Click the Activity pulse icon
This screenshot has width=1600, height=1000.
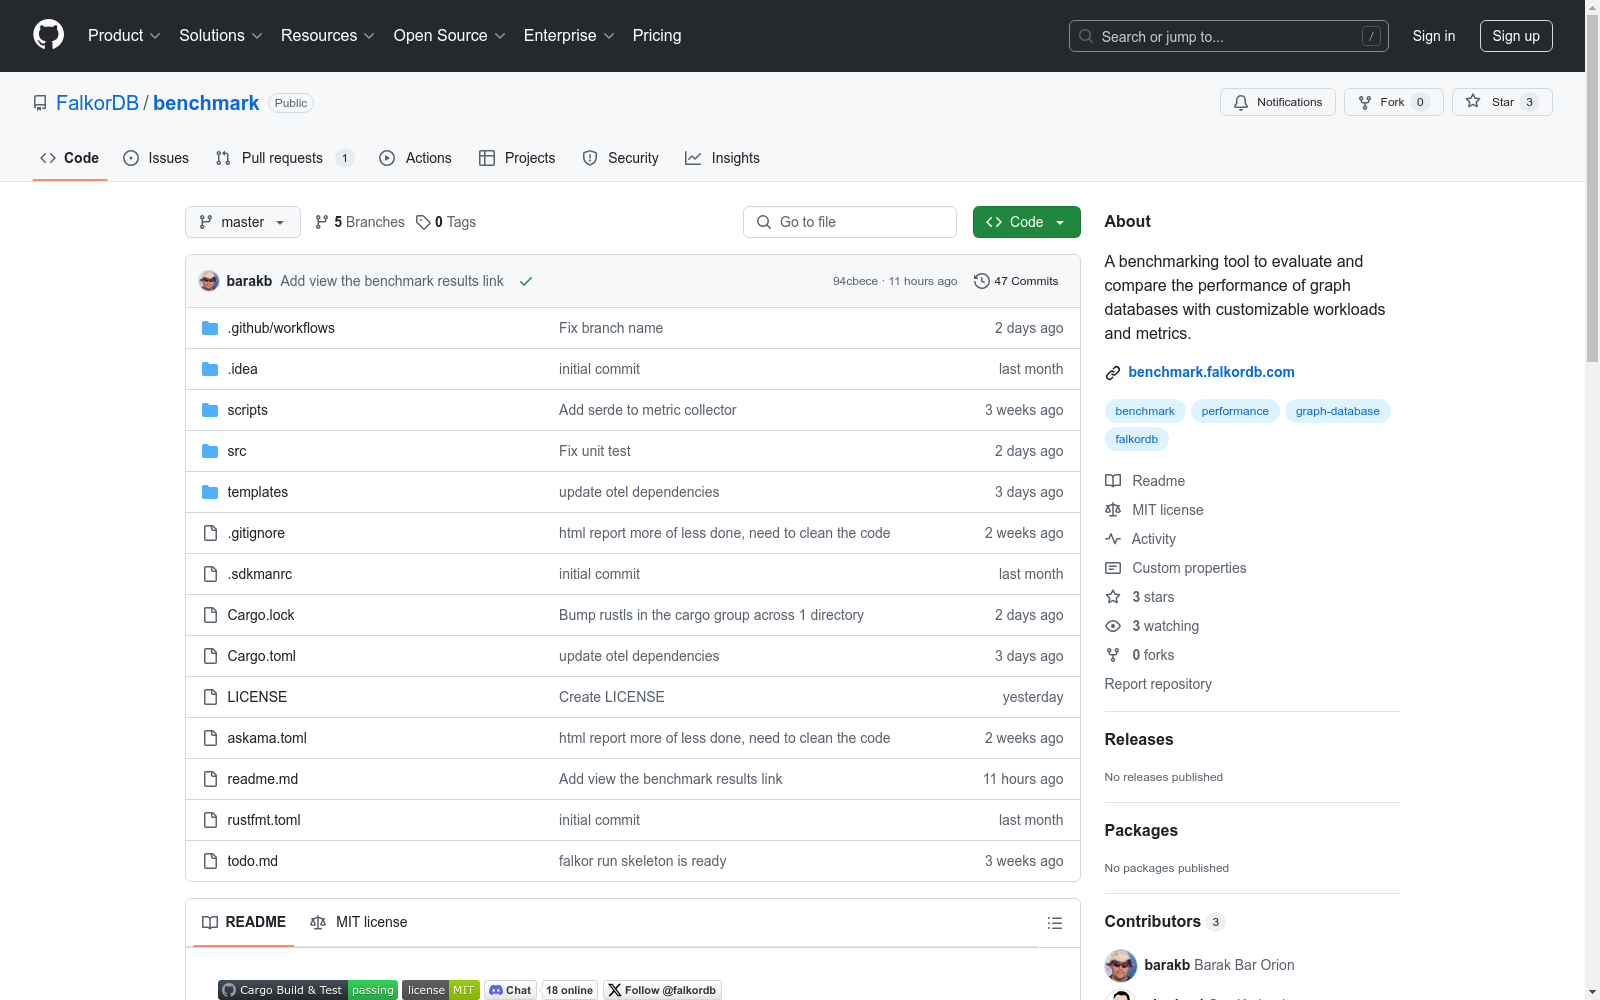tap(1113, 539)
